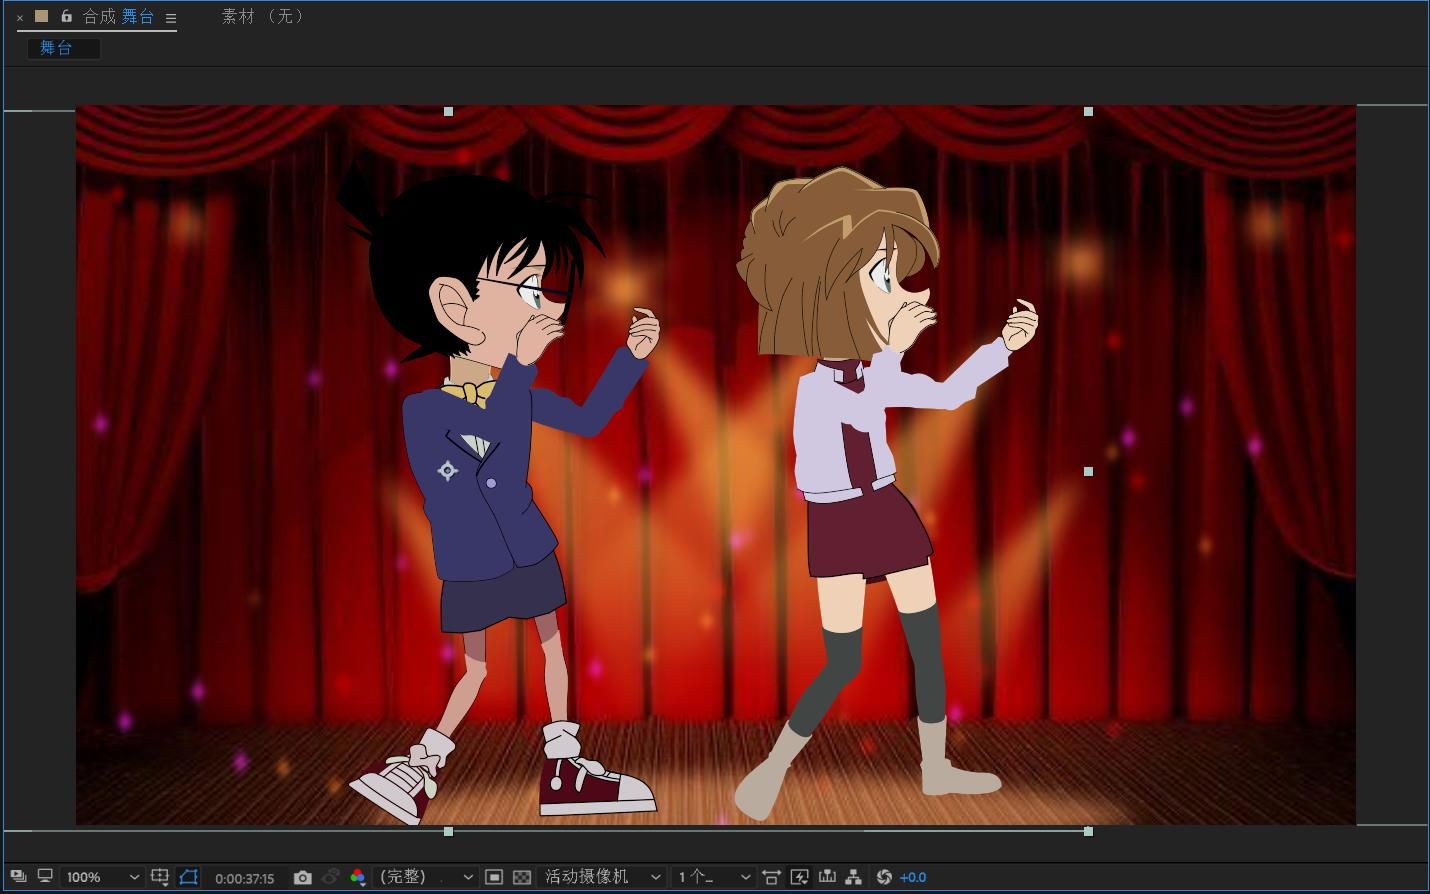This screenshot has width=1430, height=894.
Task: Click the top-left layer selection handle
Action: [x=448, y=111]
